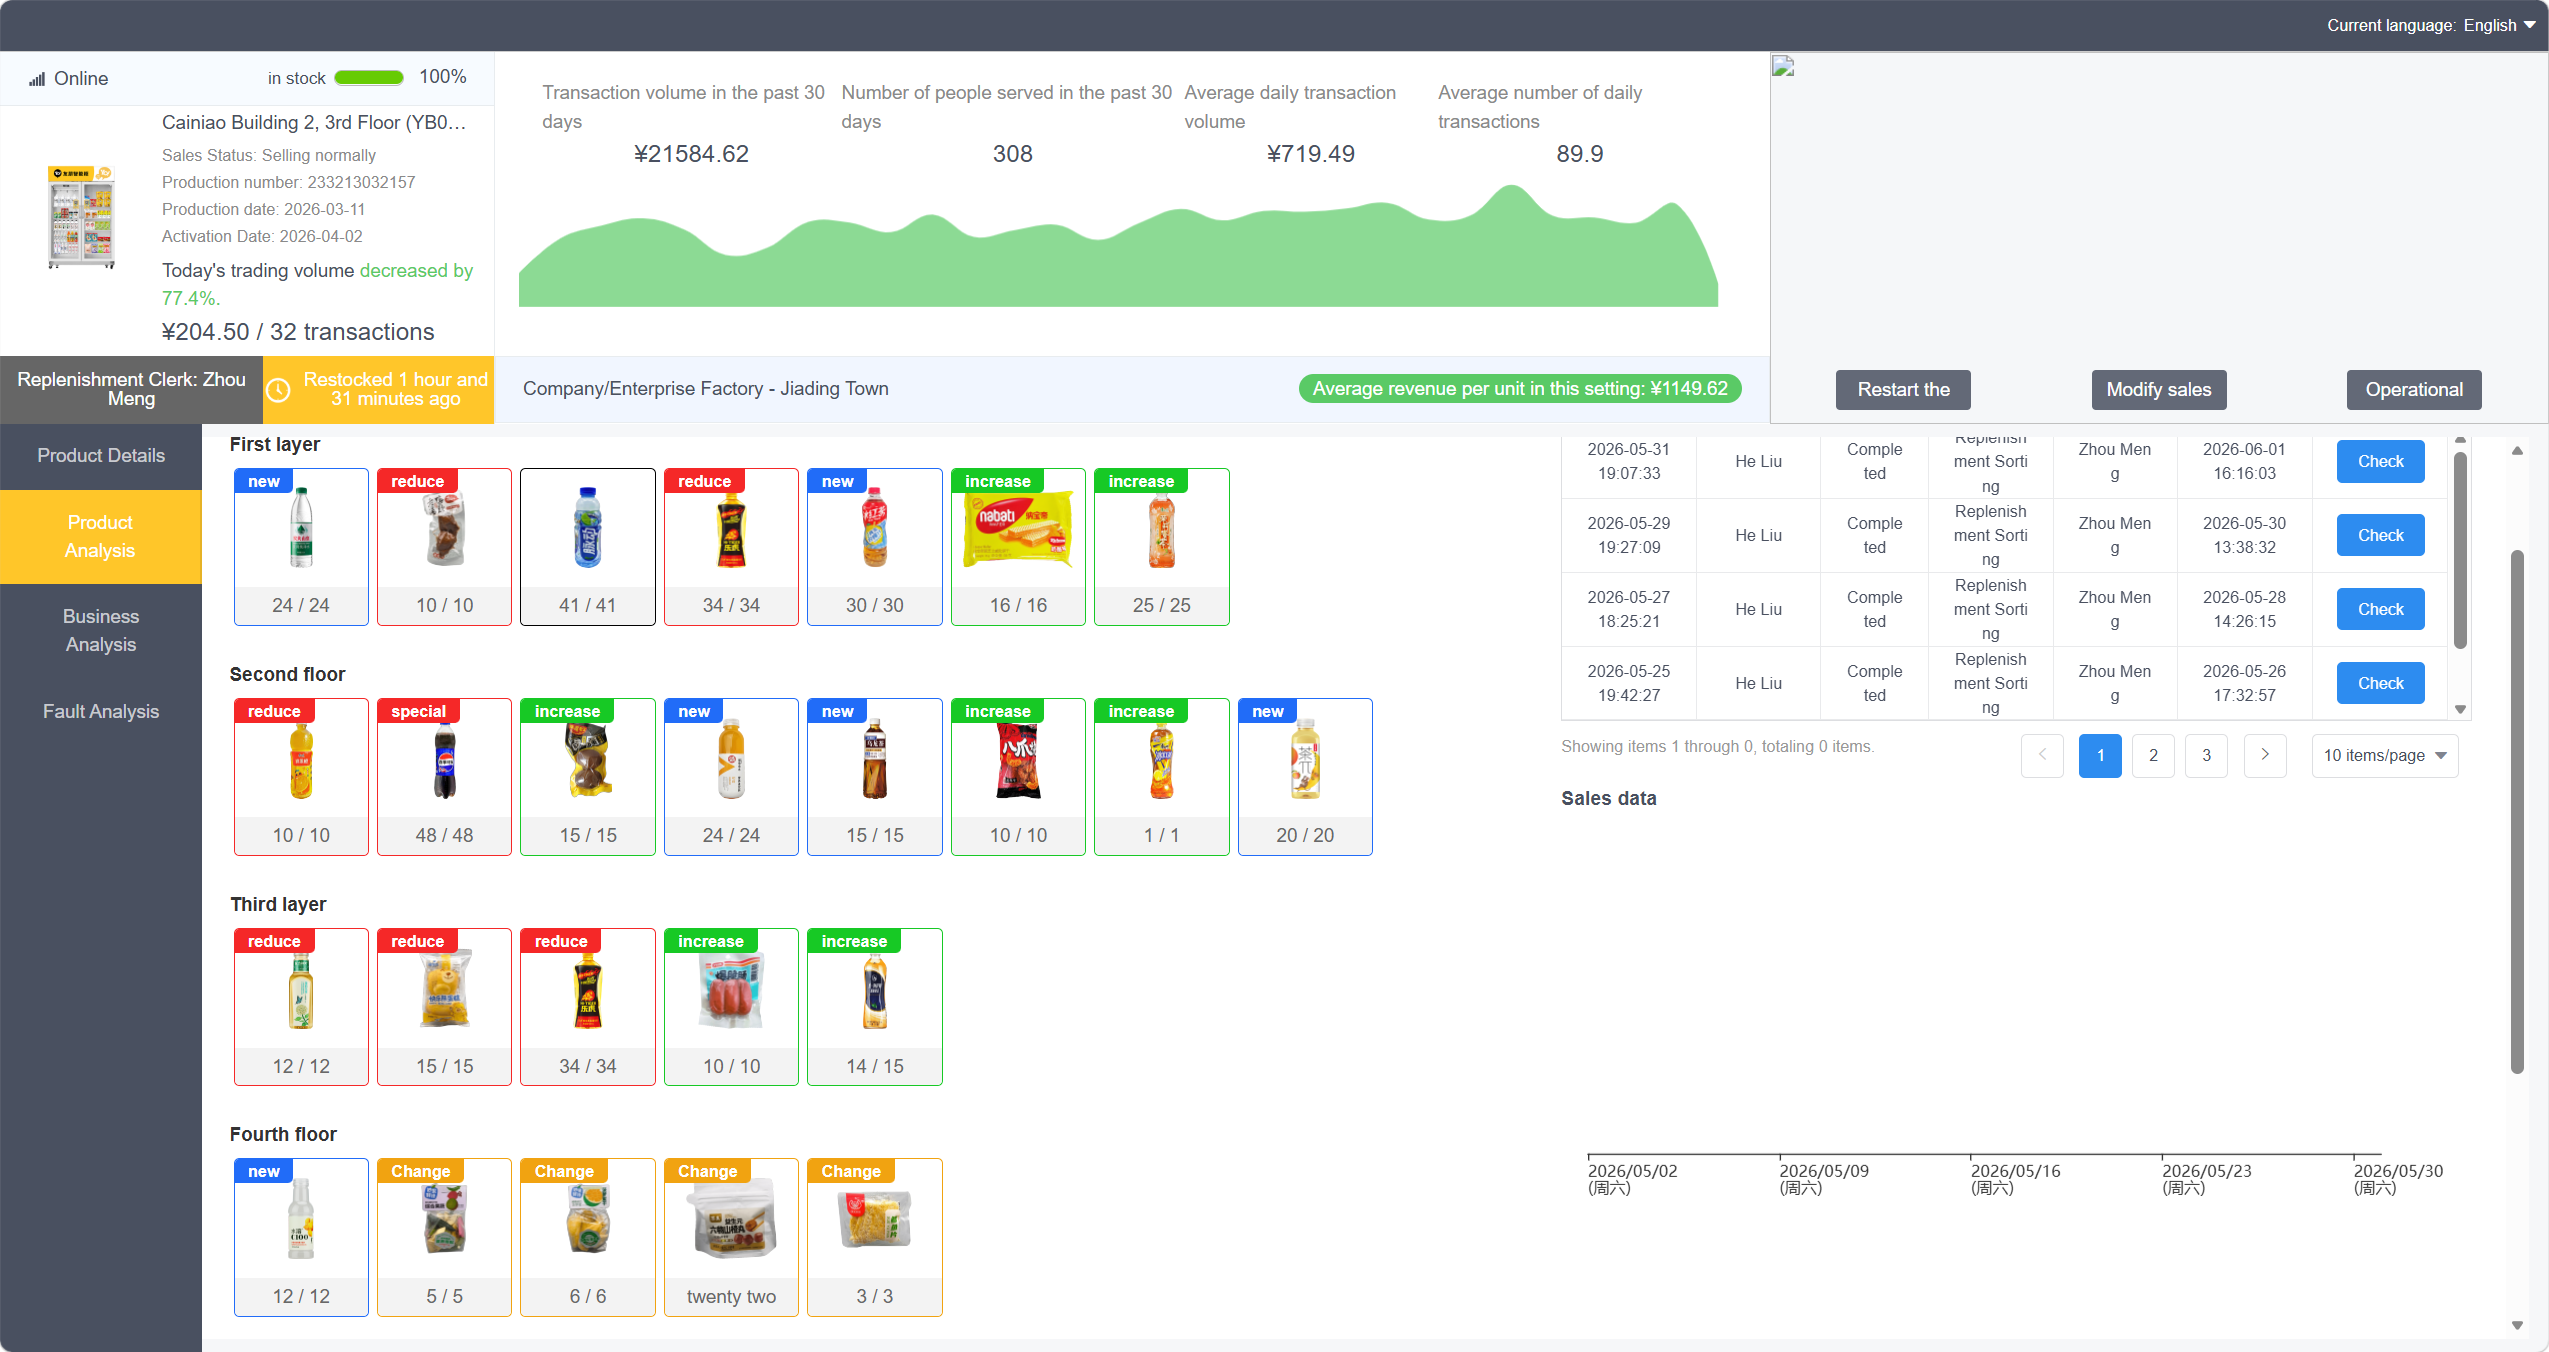Screen dimensions: 2549x1352
Task: Click the Modify sales button
Action: (2158, 390)
